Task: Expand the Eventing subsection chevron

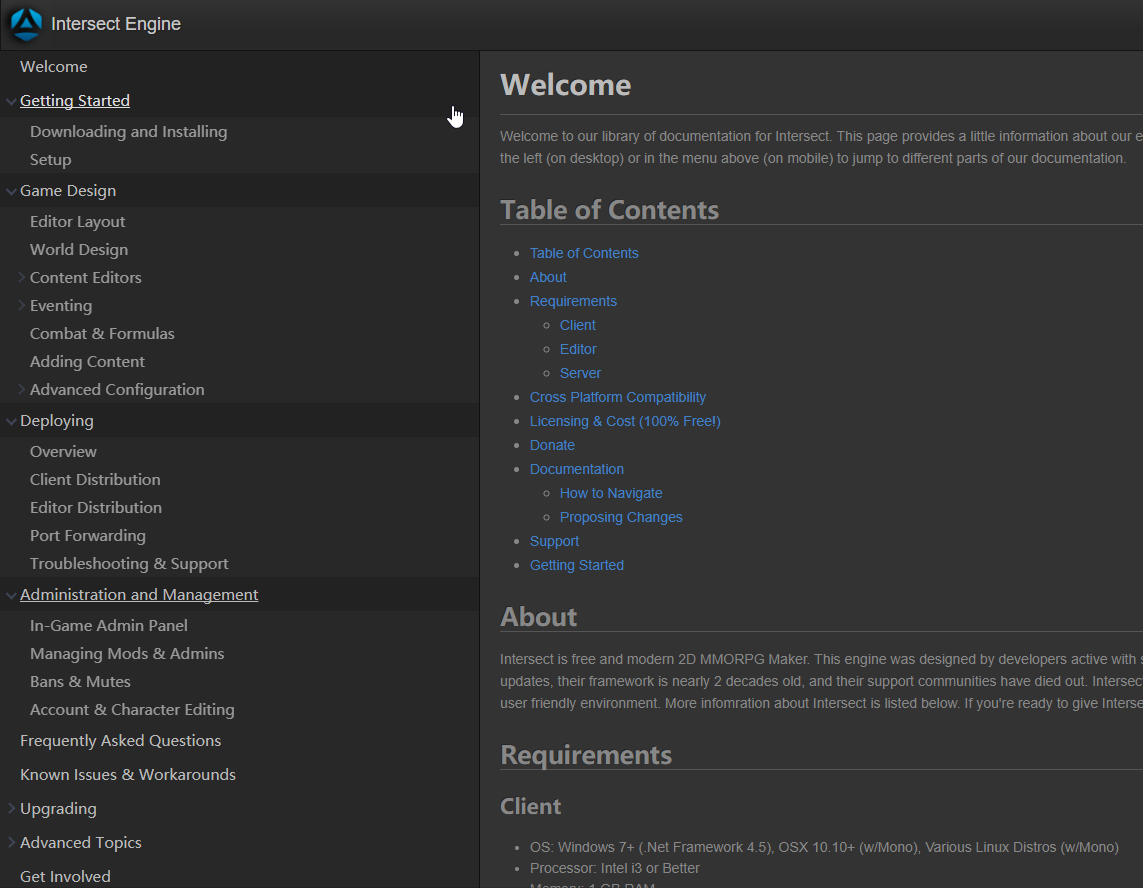Action: coord(21,305)
